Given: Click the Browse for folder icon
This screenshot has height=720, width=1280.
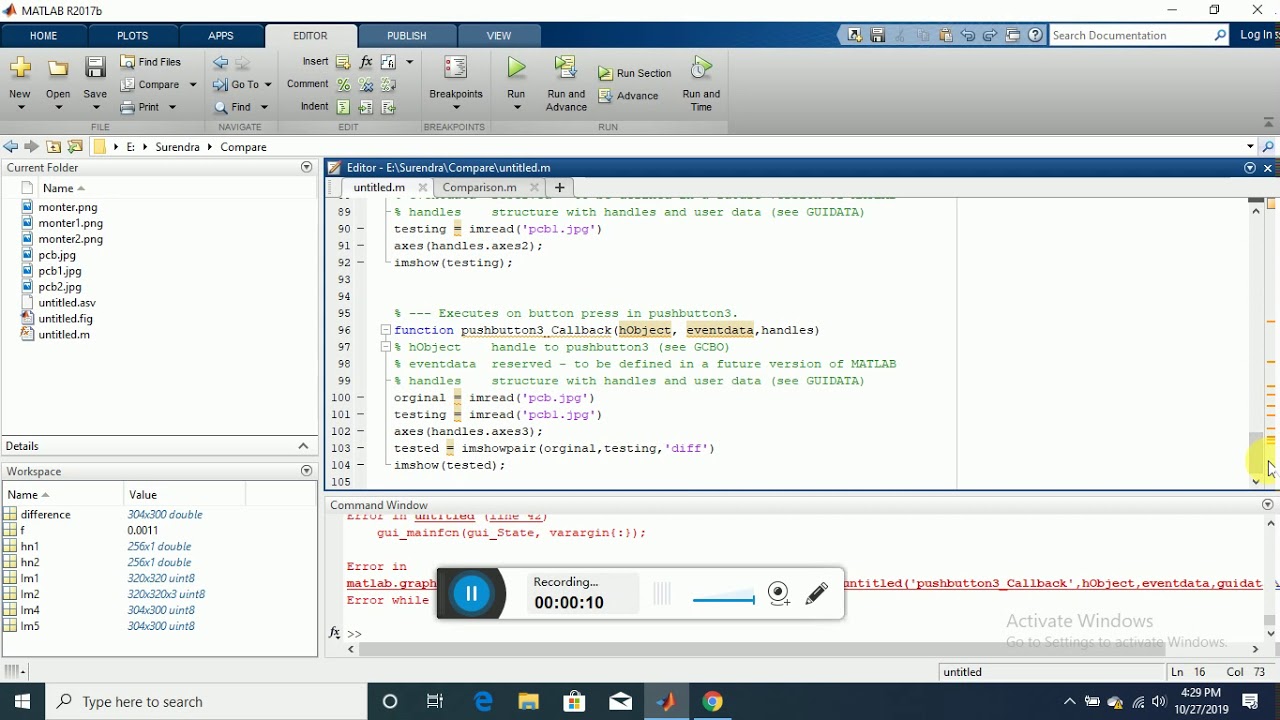Looking at the screenshot, I should coord(75,147).
